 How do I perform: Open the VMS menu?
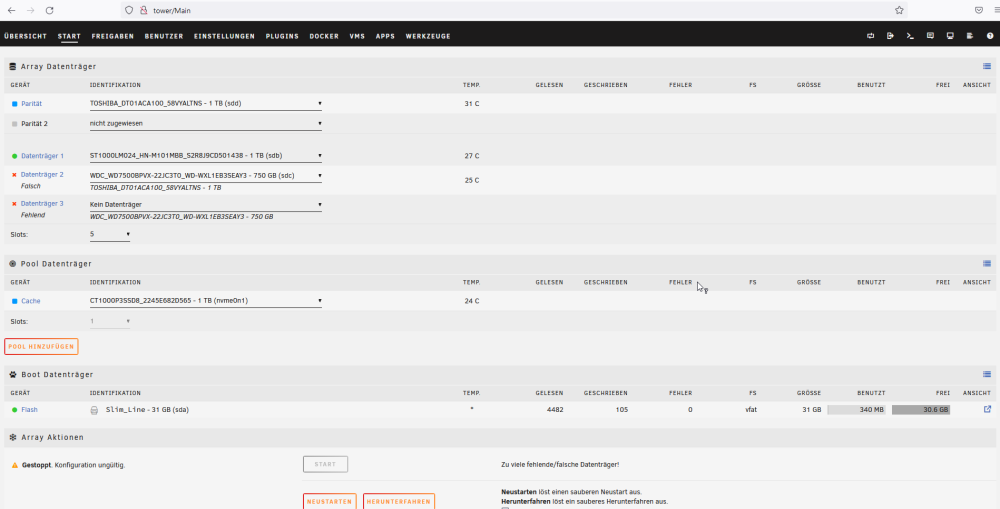[x=357, y=36]
